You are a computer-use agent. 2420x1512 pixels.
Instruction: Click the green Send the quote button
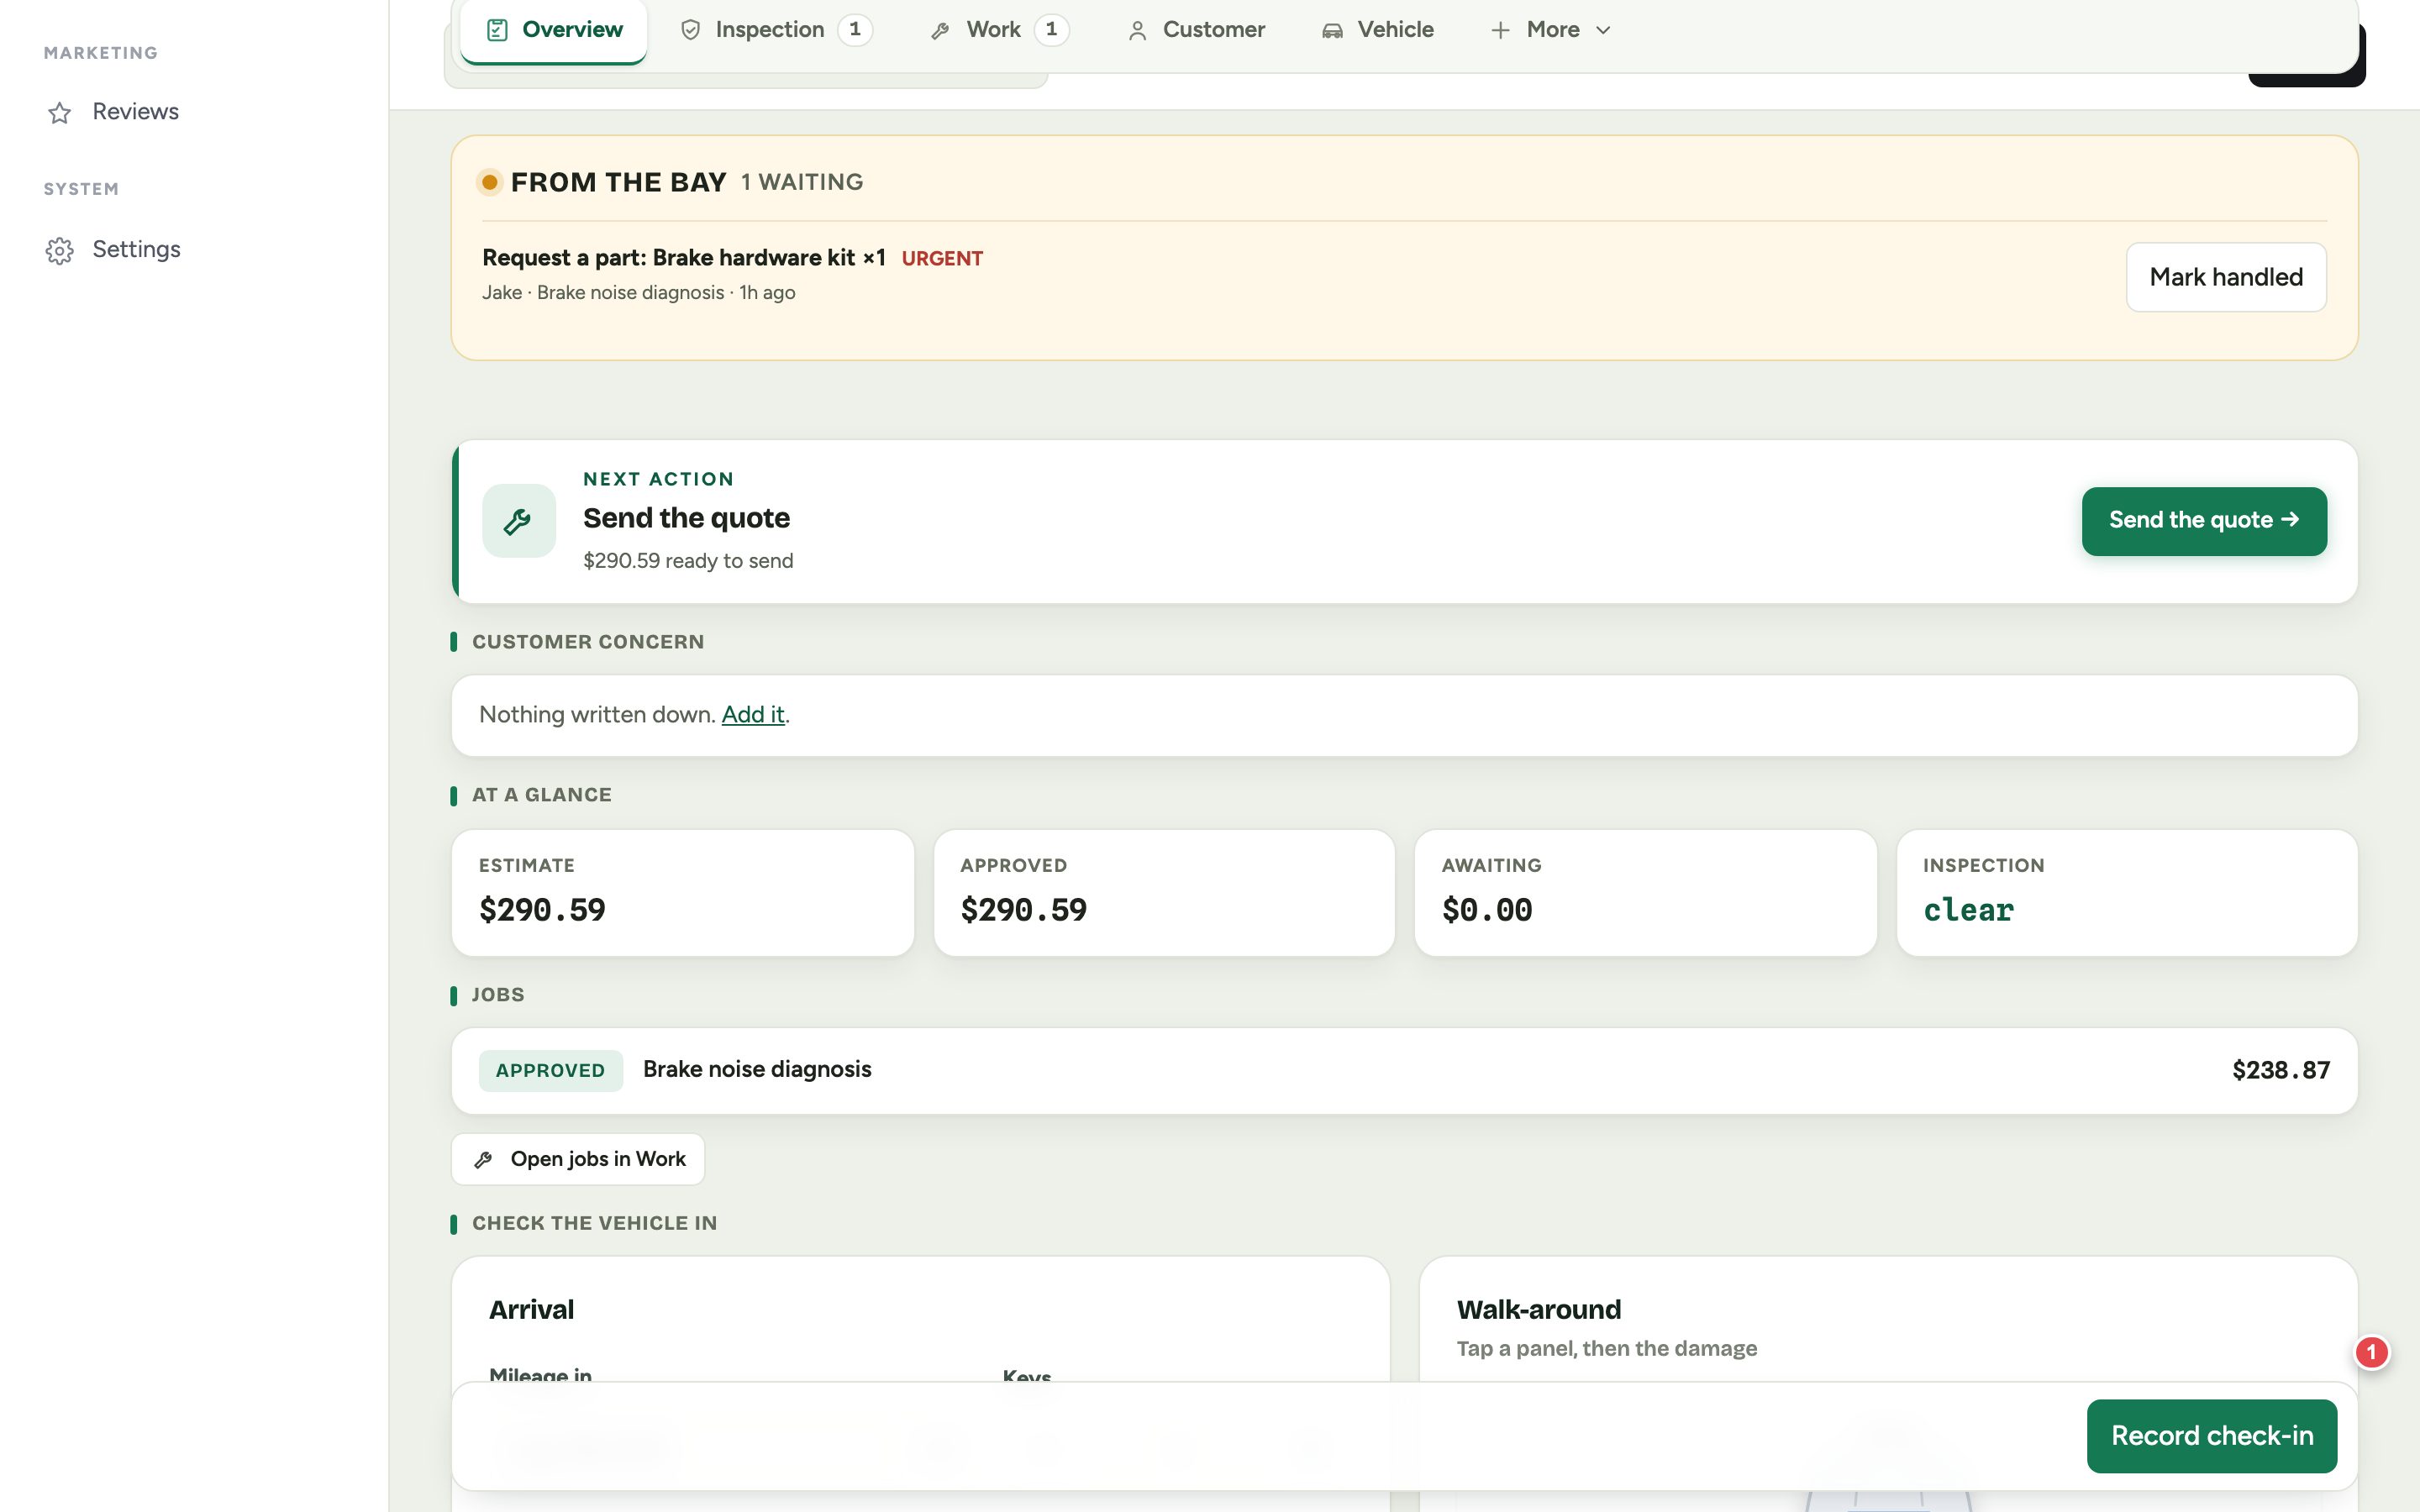click(2204, 521)
